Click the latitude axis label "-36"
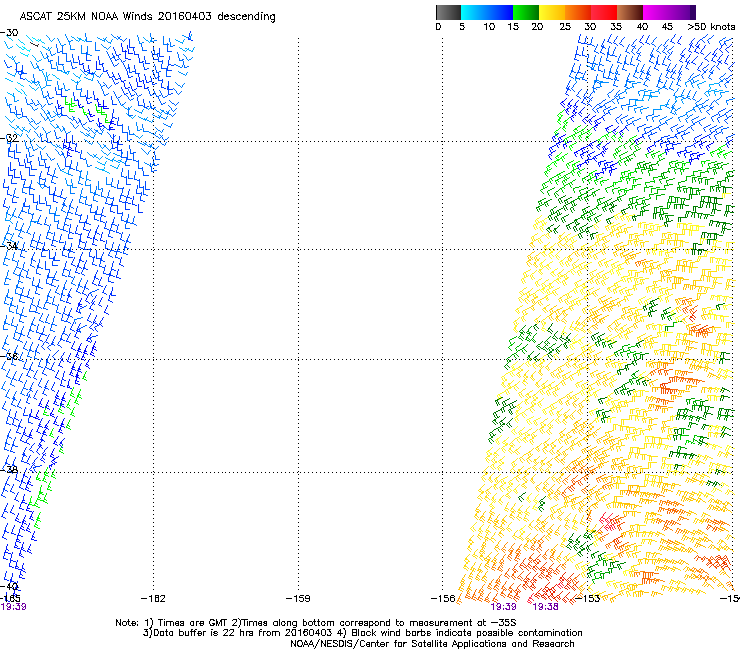 tap(9, 356)
